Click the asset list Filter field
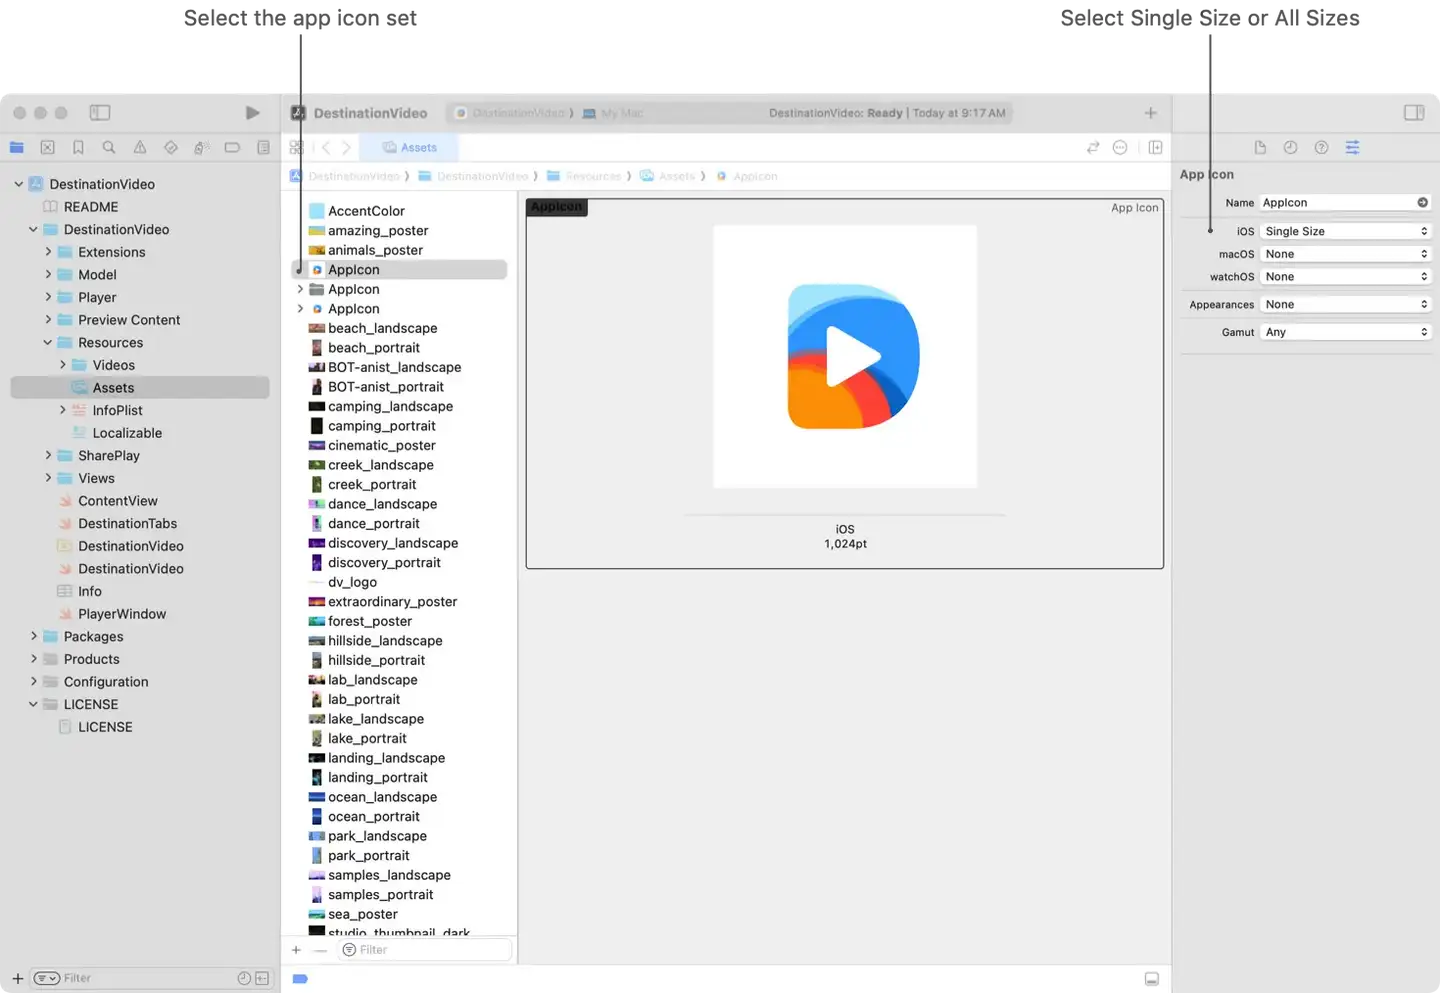 pyautogui.click(x=425, y=950)
